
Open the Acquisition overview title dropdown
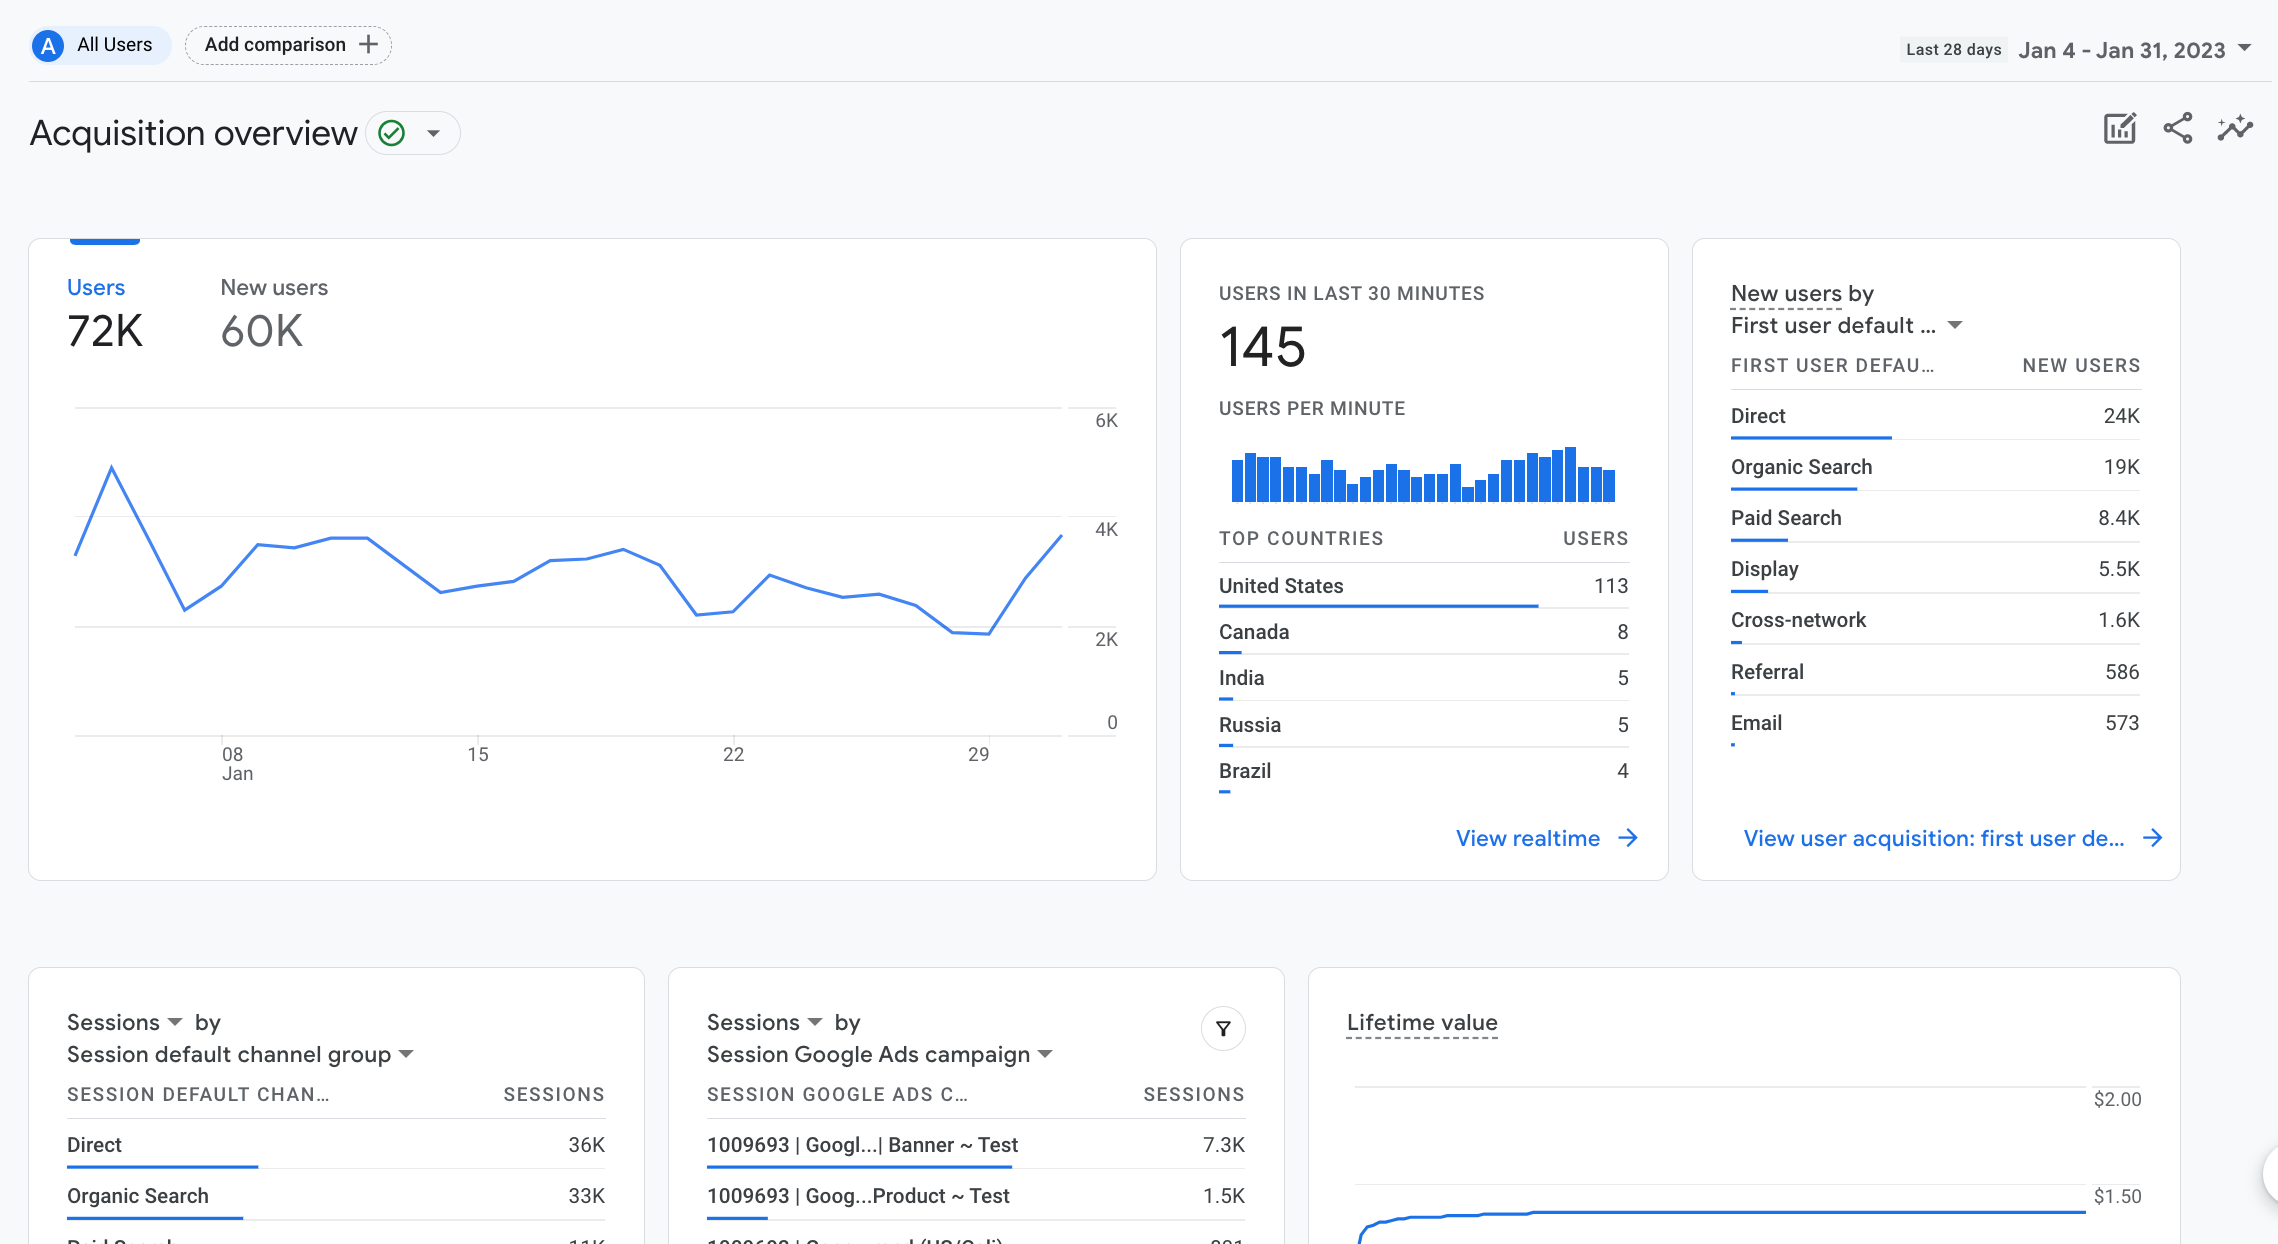[x=435, y=132]
